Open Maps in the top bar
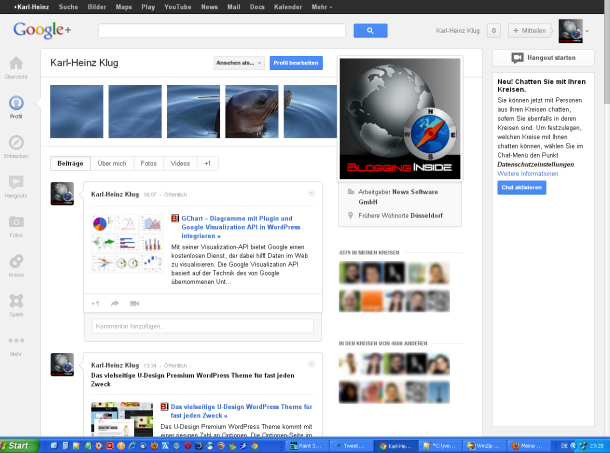This screenshot has height=453, width=610. click(124, 7)
